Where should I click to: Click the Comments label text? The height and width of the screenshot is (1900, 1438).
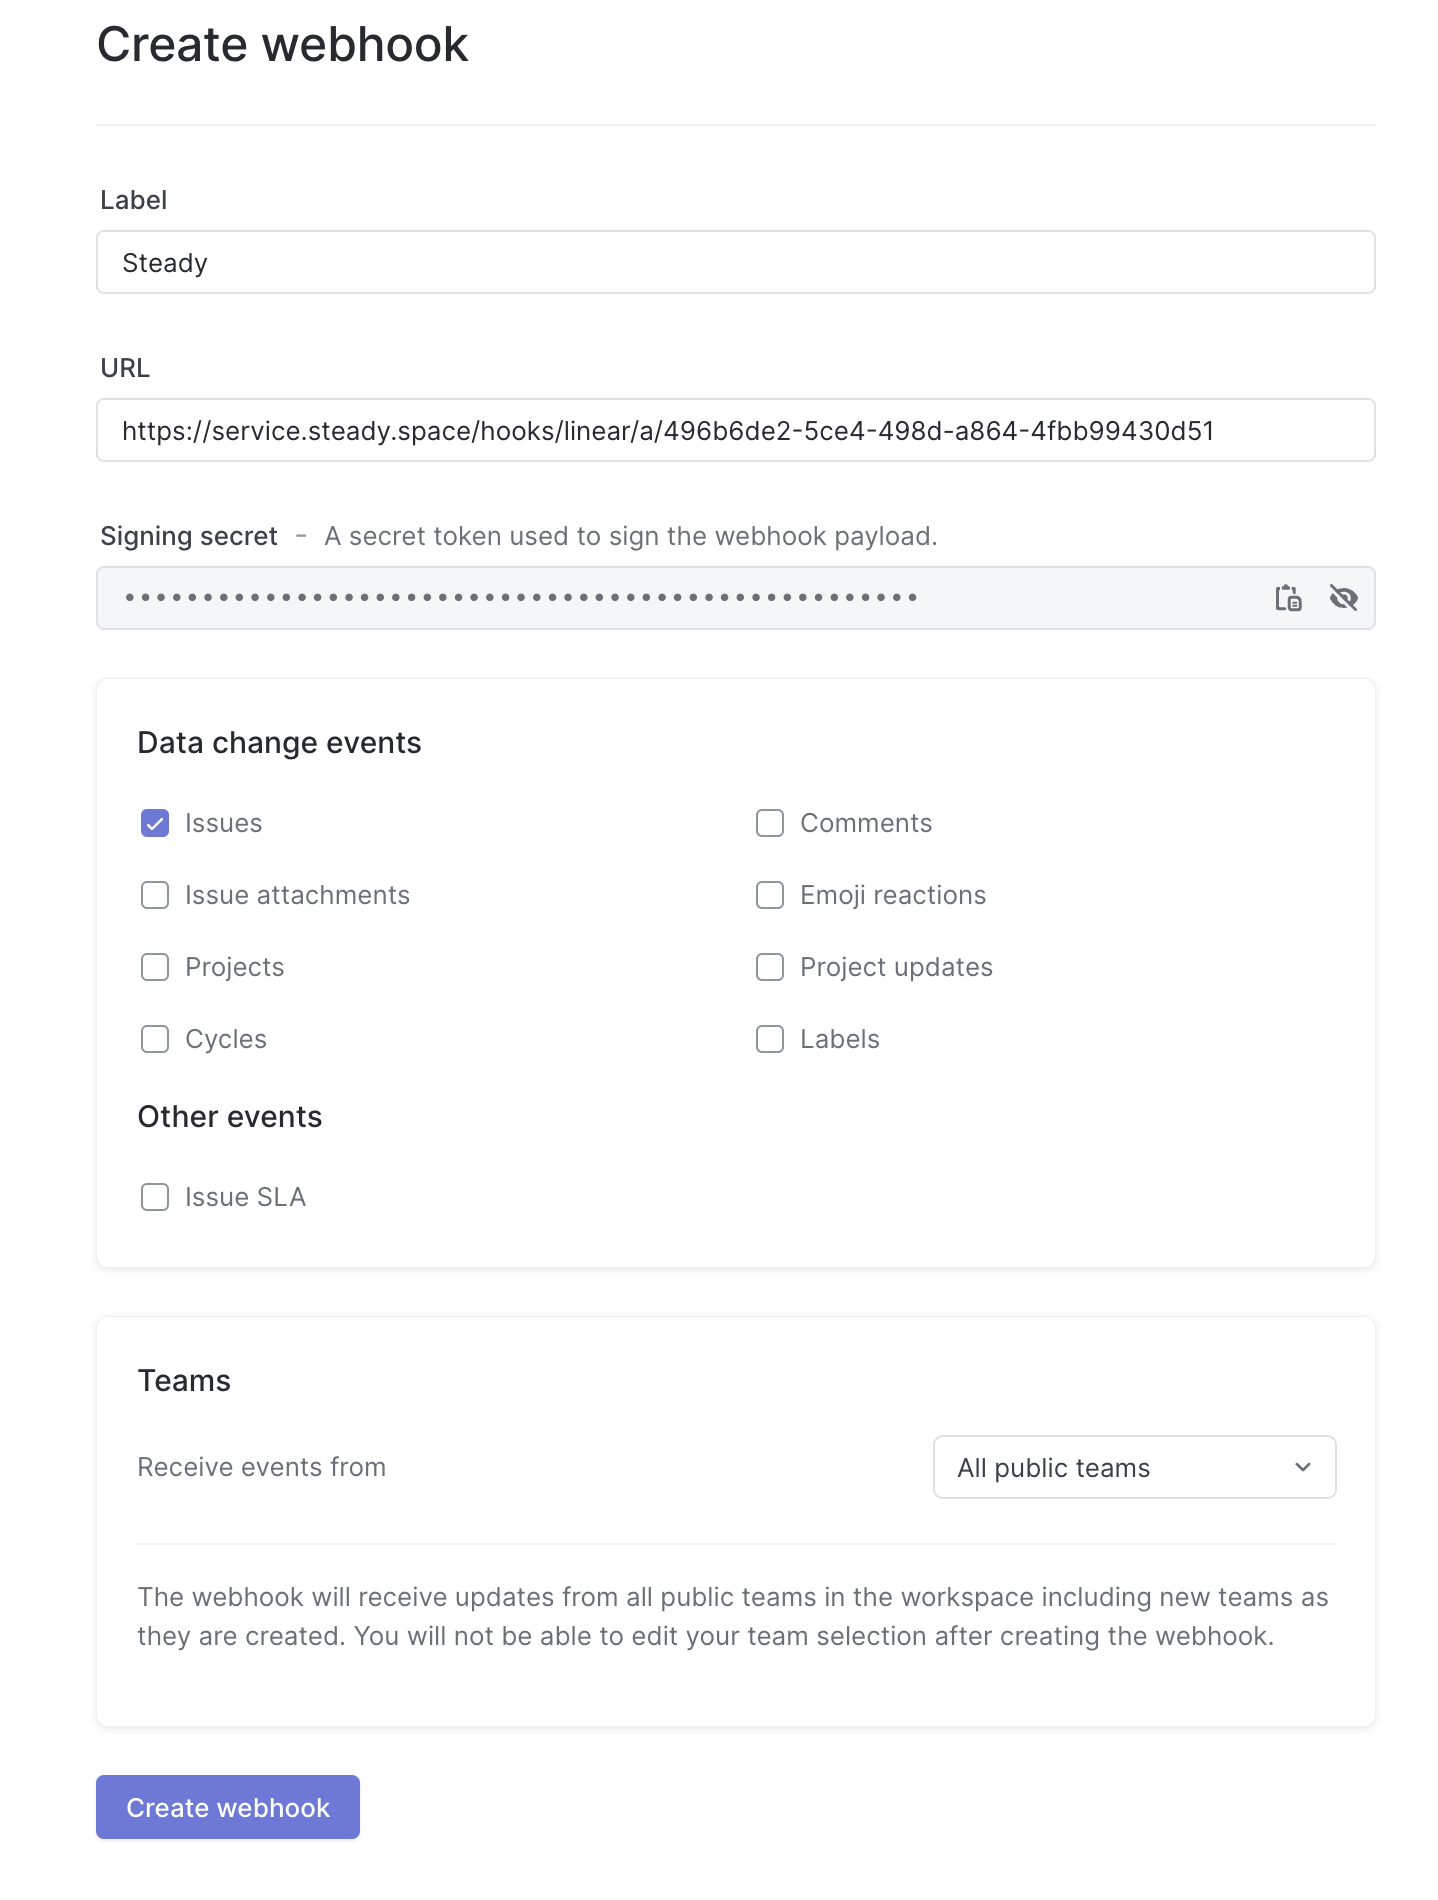(866, 823)
